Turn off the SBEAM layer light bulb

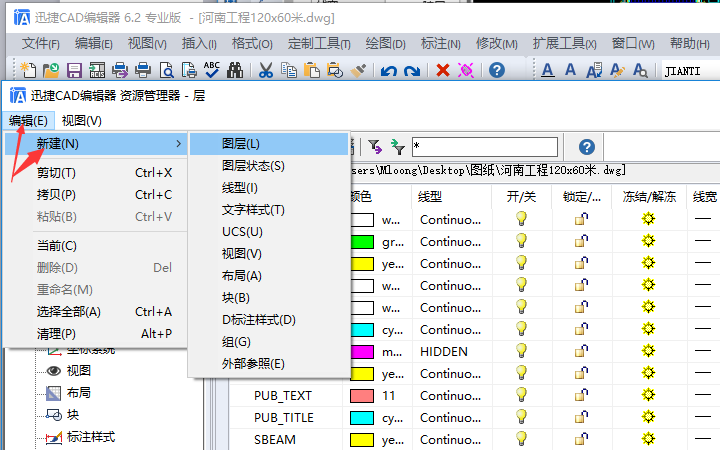coord(521,439)
